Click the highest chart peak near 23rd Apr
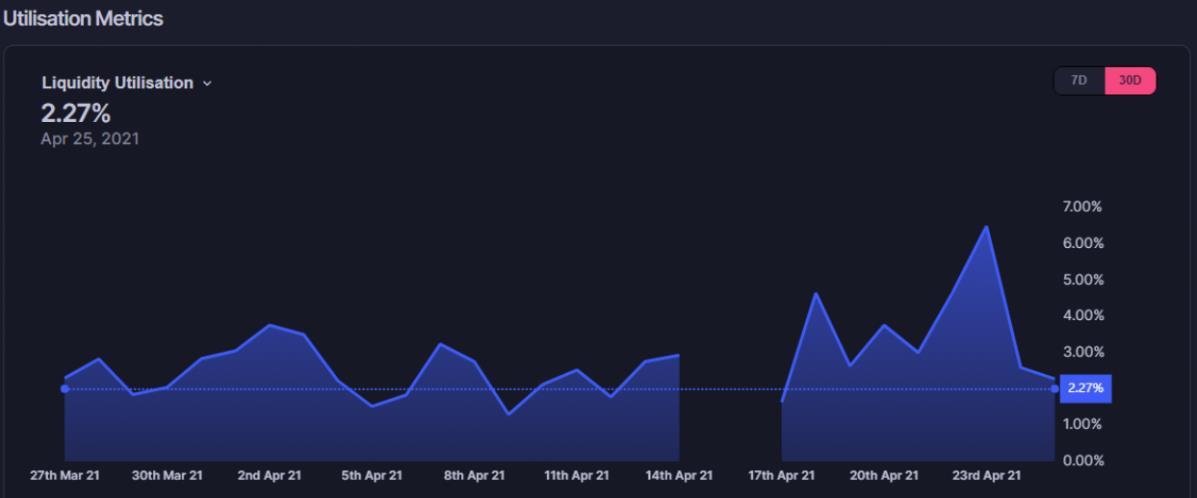The image size is (1197, 498). (x=987, y=227)
